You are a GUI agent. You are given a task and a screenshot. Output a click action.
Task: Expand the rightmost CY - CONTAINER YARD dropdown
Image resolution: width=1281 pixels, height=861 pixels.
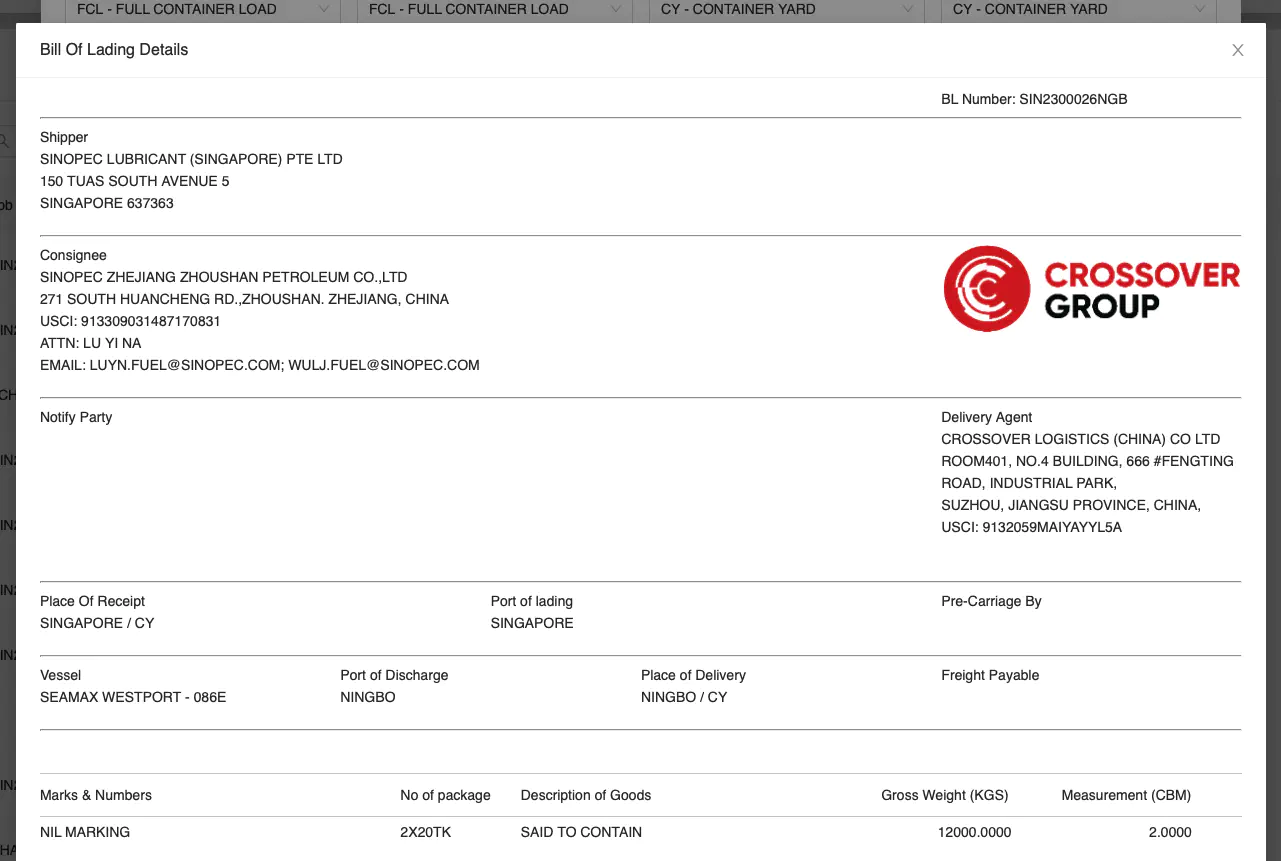pyautogui.click(x=1078, y=9)
